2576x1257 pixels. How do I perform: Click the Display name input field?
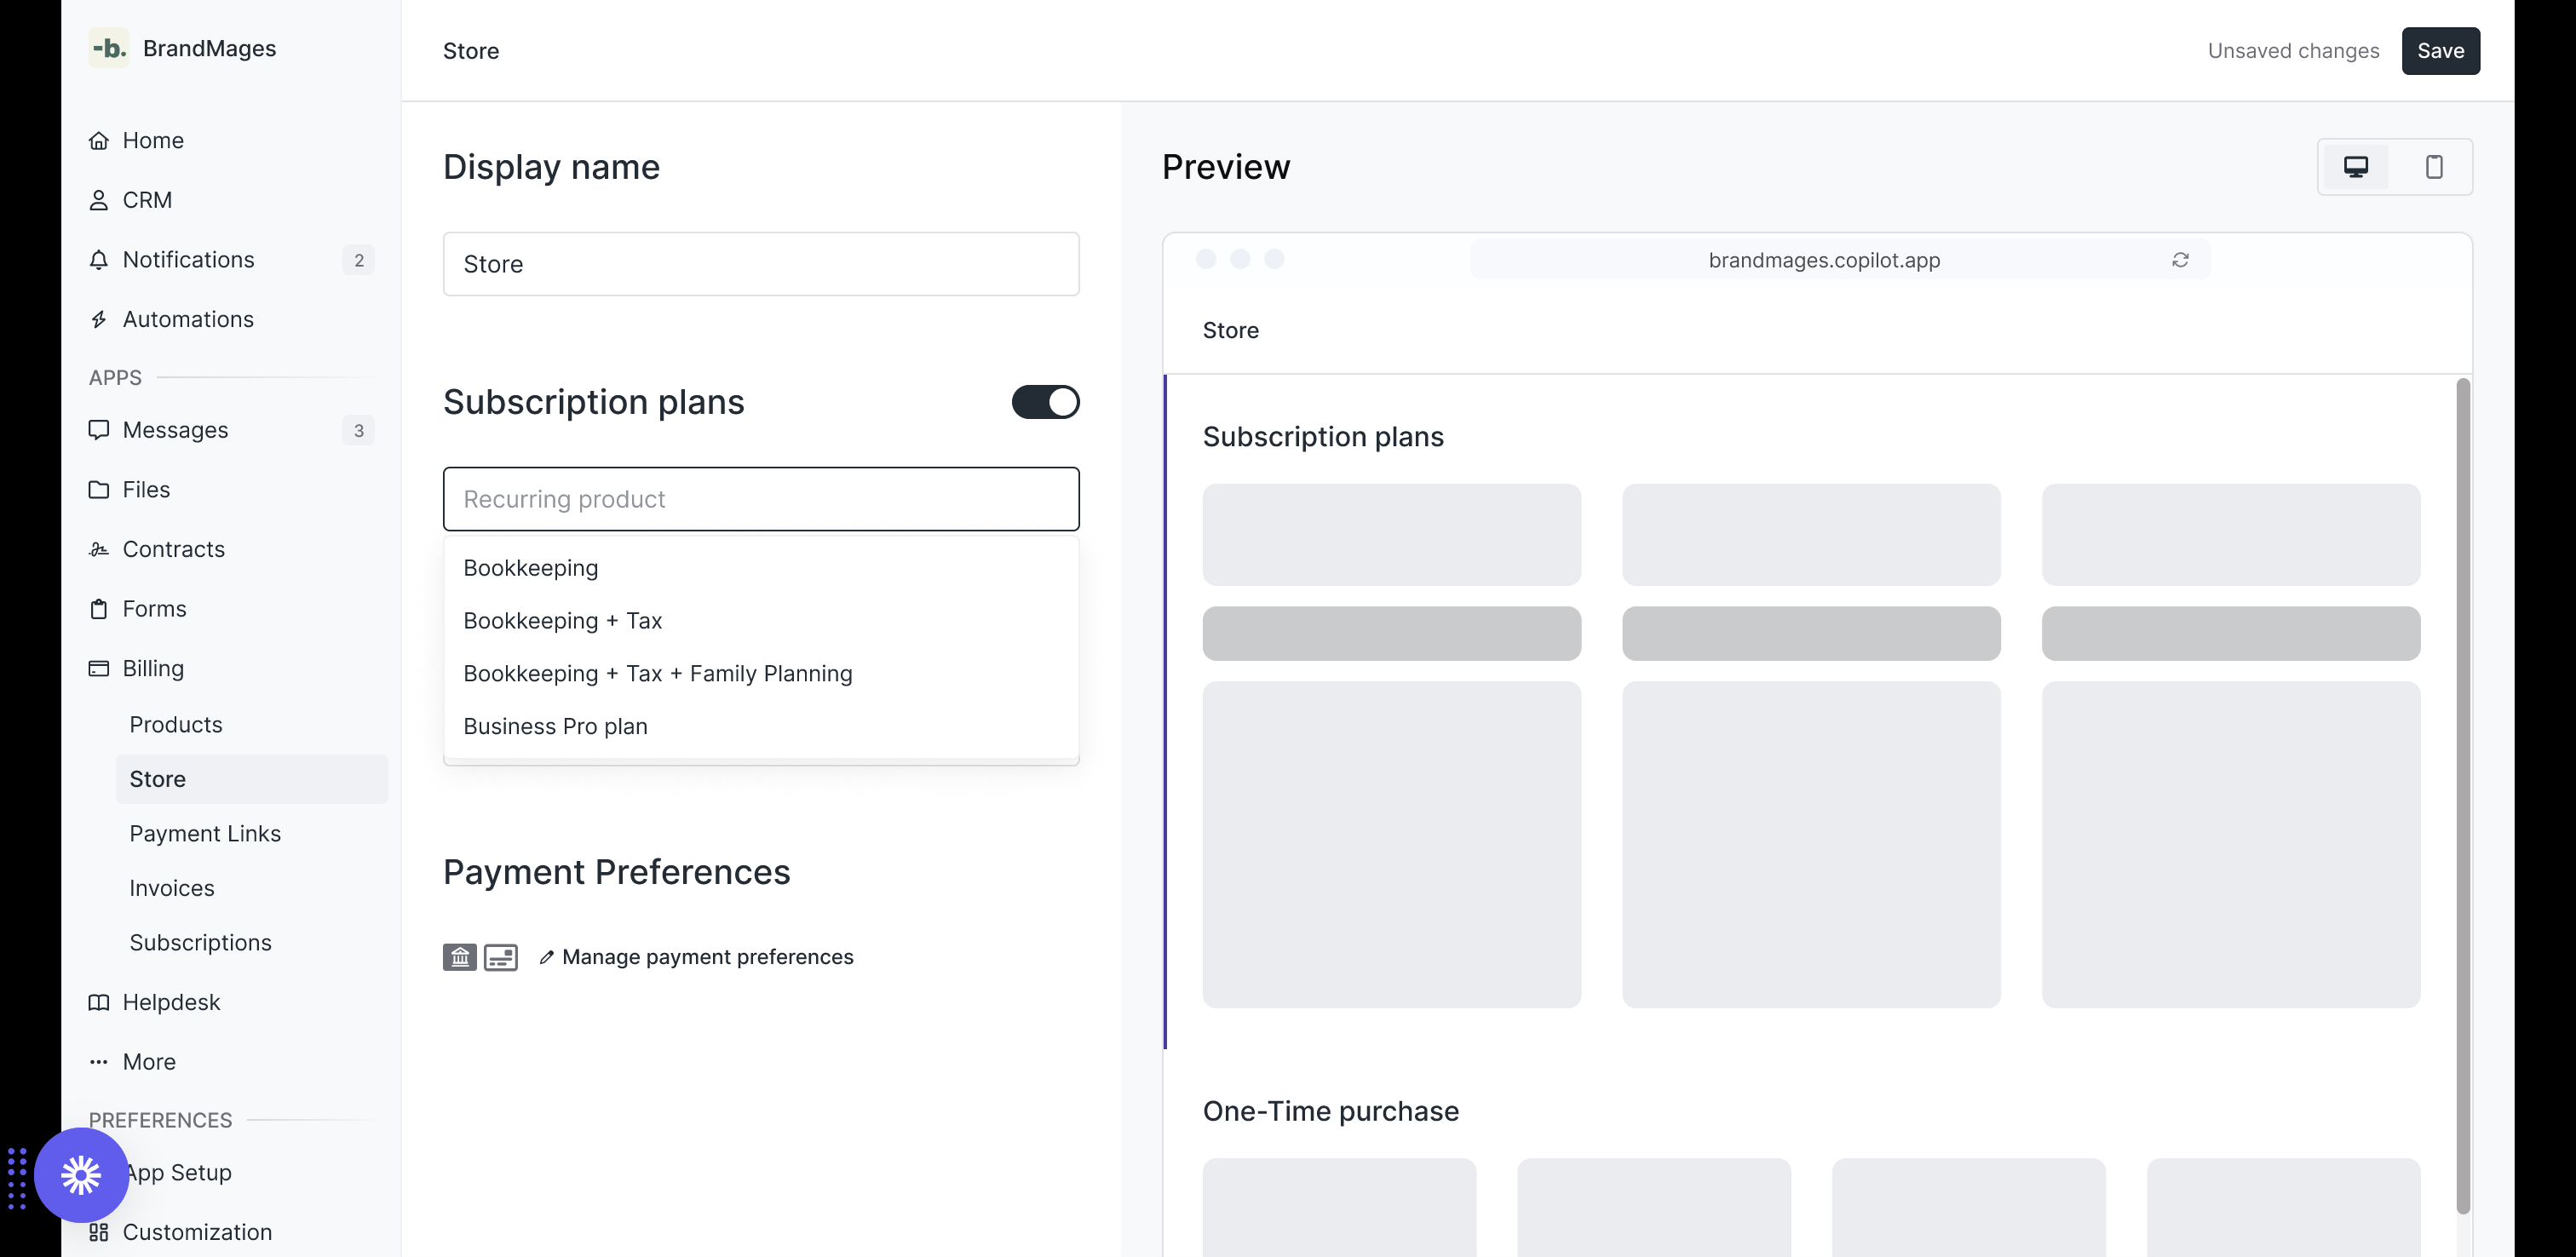pyautogui.click(x=761, y=264)
